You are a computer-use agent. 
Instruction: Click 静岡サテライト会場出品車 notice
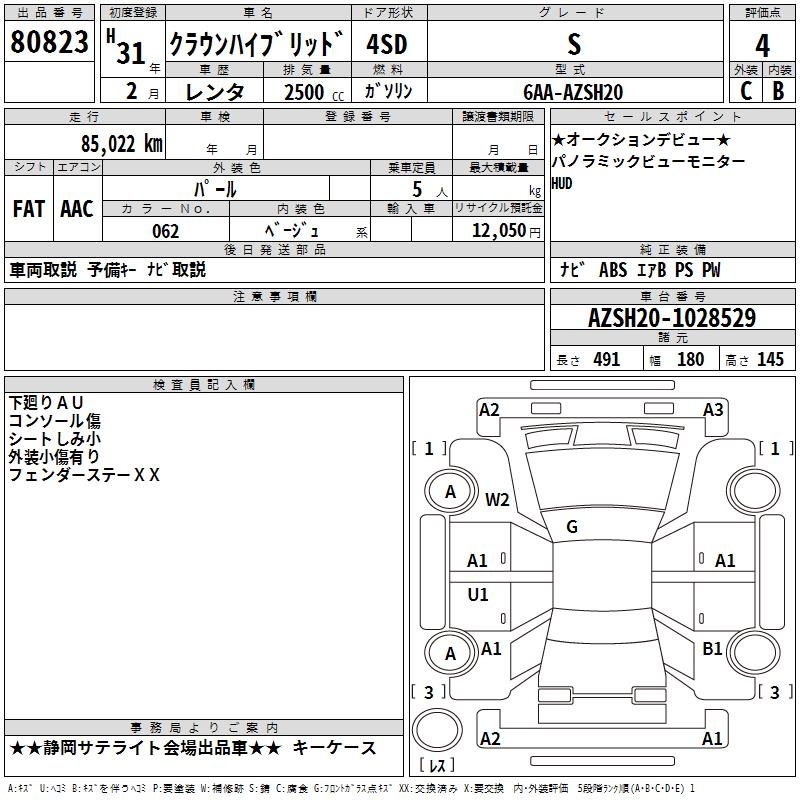[x=145, y=748]
